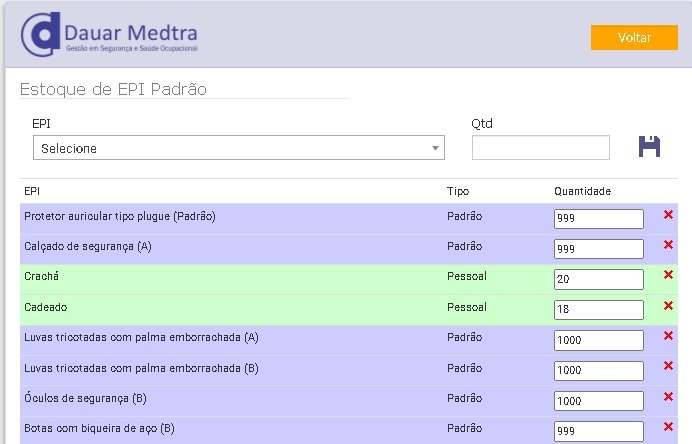Select quantity box for Calçado de segurança

coord(598,249)
